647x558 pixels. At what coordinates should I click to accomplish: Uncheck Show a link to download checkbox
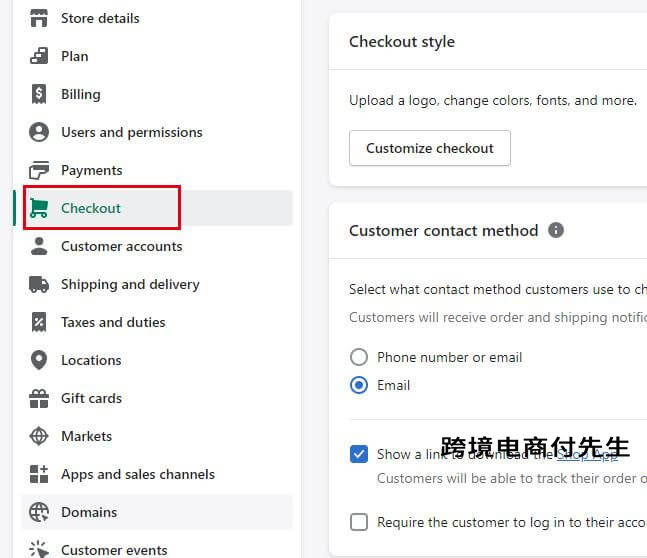[x=359, y=454]
